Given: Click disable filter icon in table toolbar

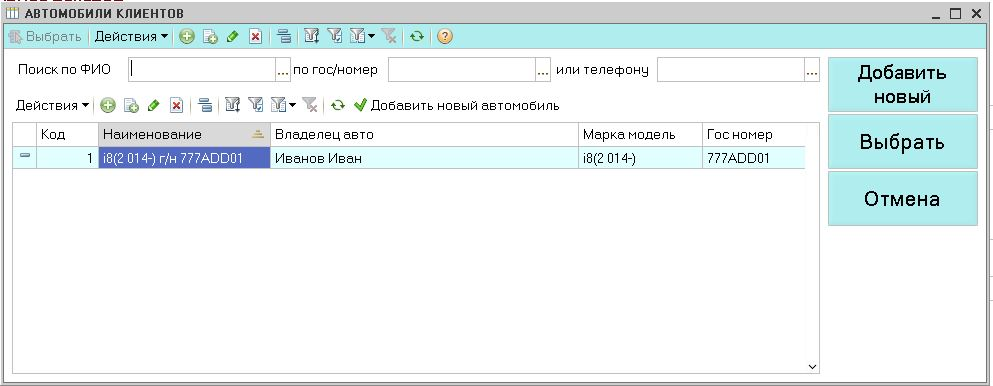Looking at the screenshot, I should [310, 106].
